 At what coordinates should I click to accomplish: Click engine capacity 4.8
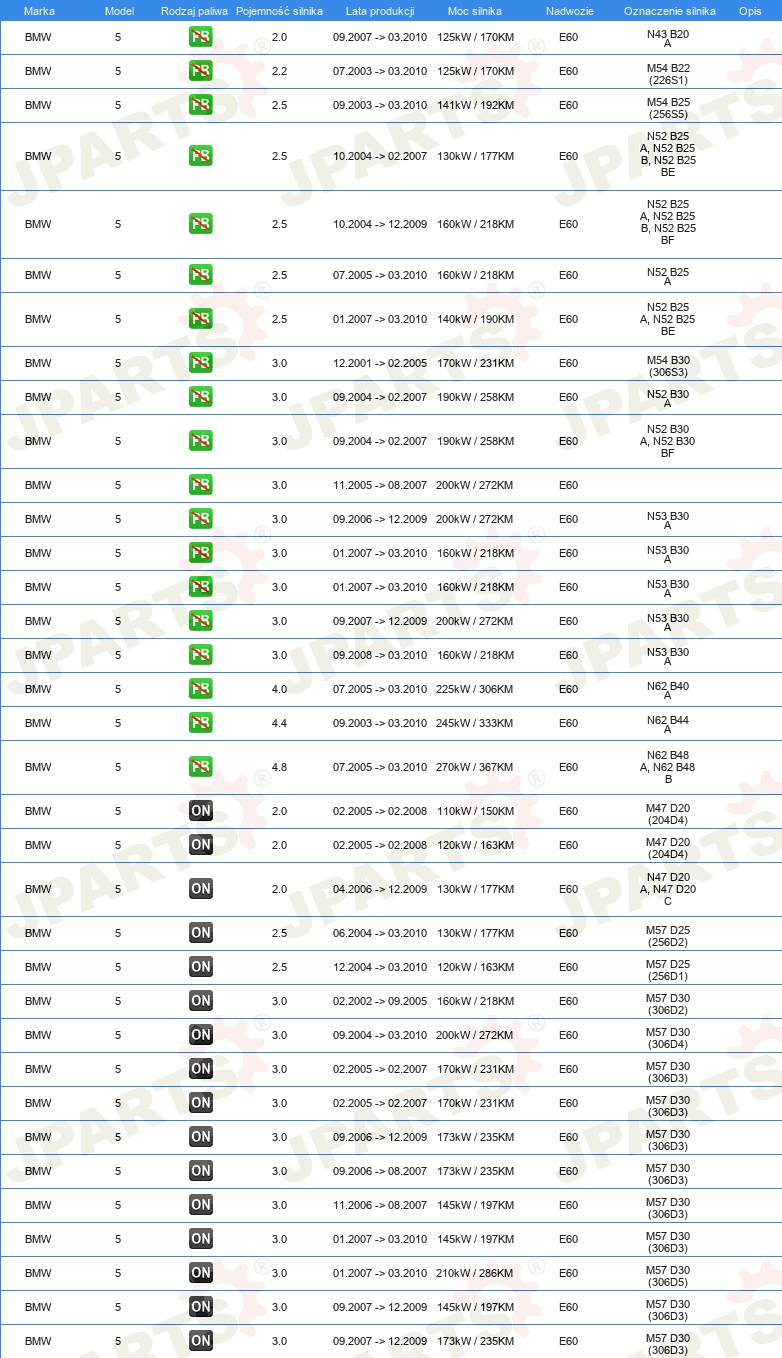(279, 767)
